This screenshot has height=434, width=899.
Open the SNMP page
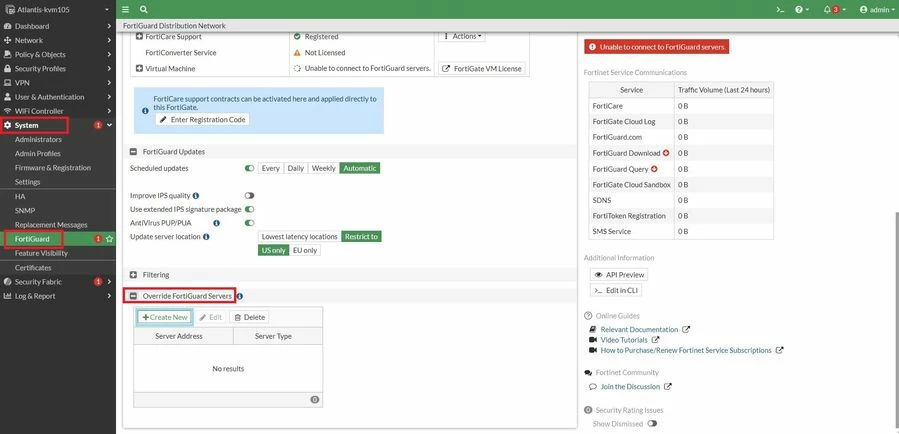(x=25, y=210)
